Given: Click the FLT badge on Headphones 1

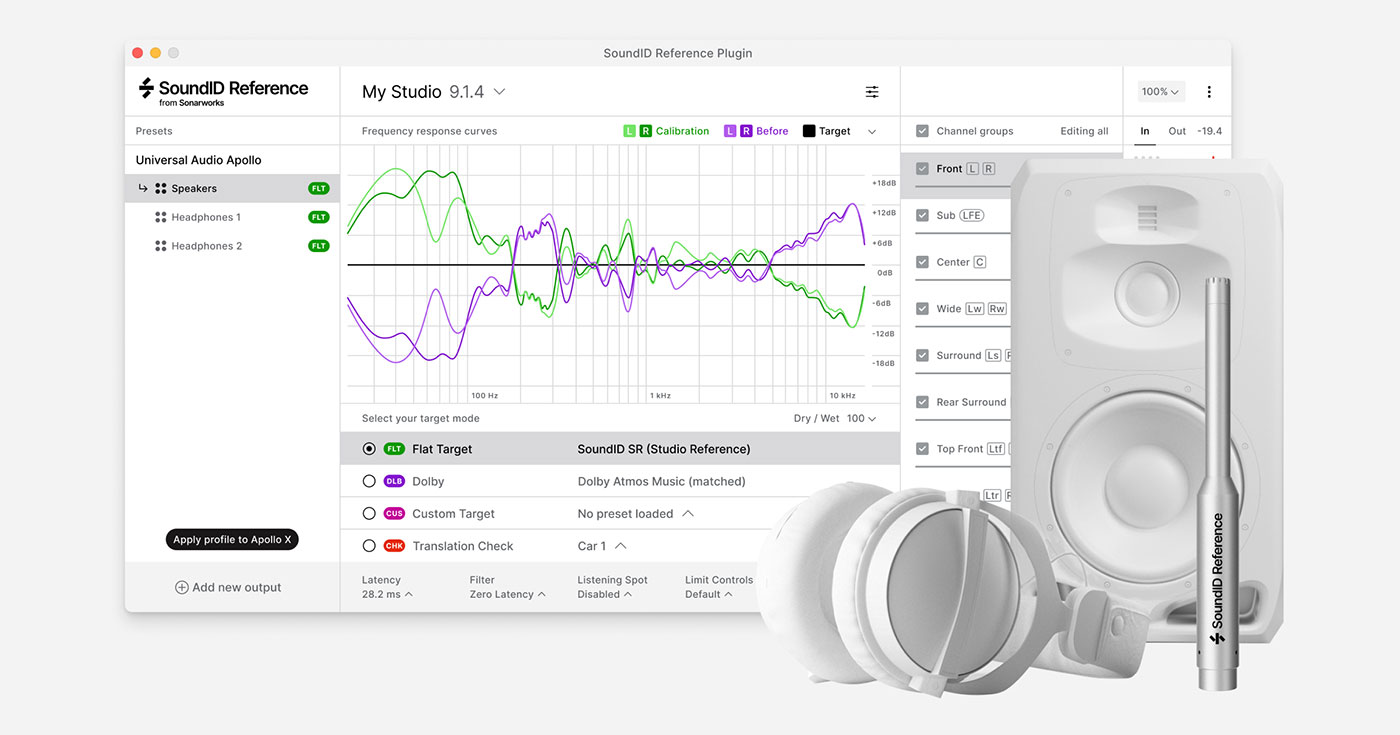Looking at the screenshot, I should pos(318,217).
